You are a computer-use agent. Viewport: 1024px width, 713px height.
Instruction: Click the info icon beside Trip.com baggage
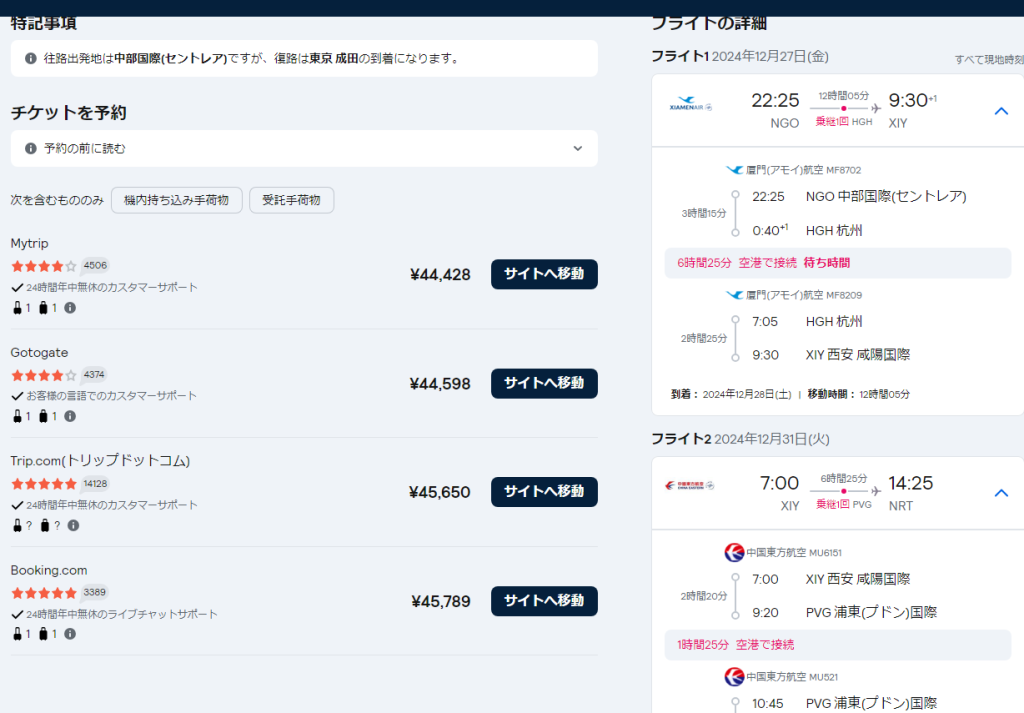point(73,525)
